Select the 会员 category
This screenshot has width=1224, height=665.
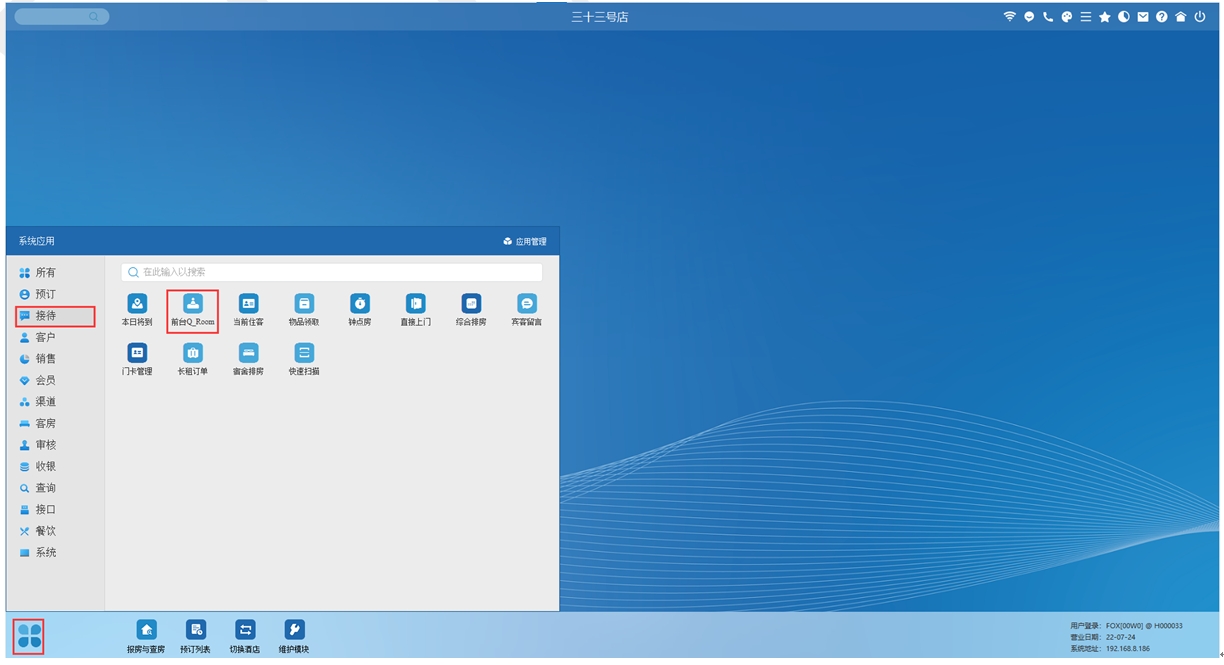[55, 380]
